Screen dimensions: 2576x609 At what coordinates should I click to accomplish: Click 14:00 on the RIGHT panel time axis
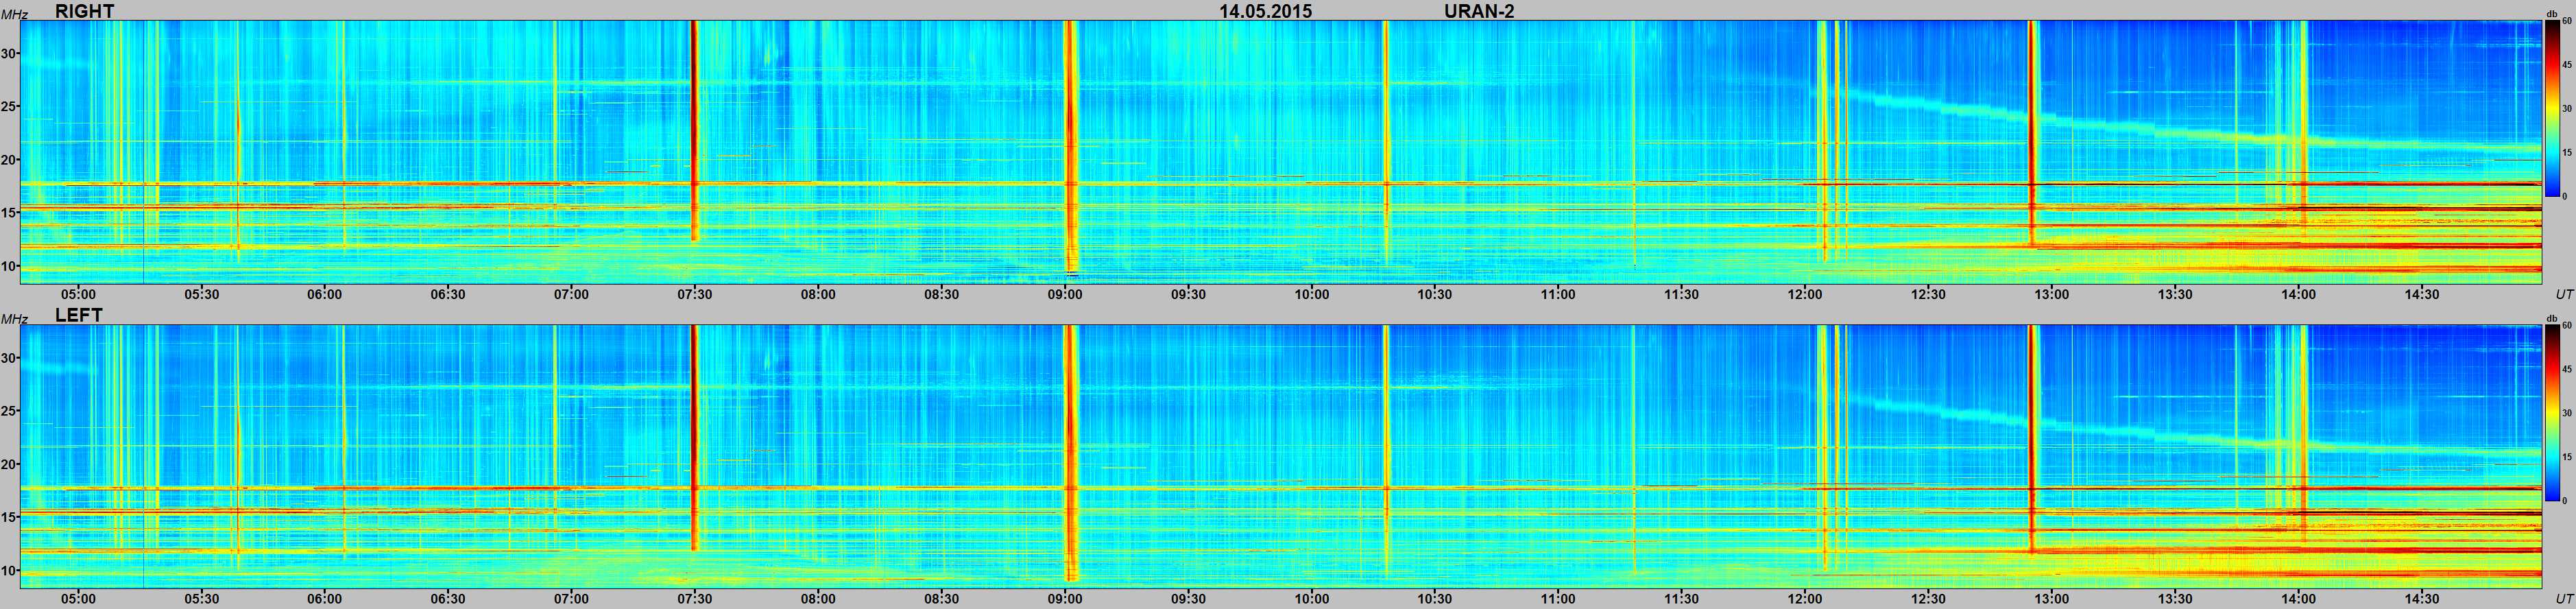[2298, 294]
